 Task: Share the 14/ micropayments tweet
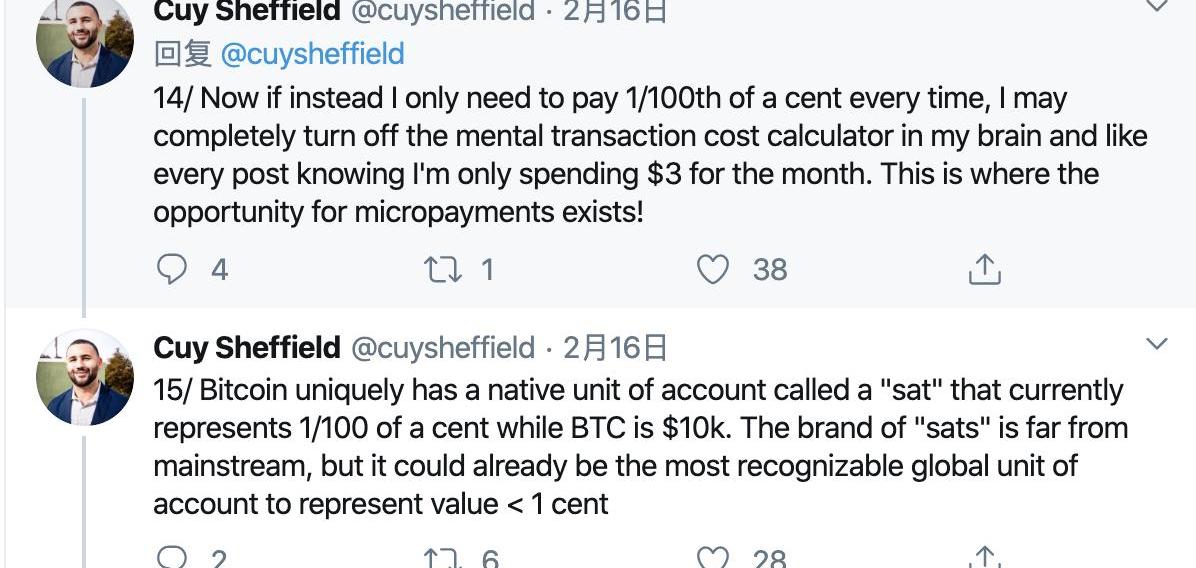pos(985,269)
